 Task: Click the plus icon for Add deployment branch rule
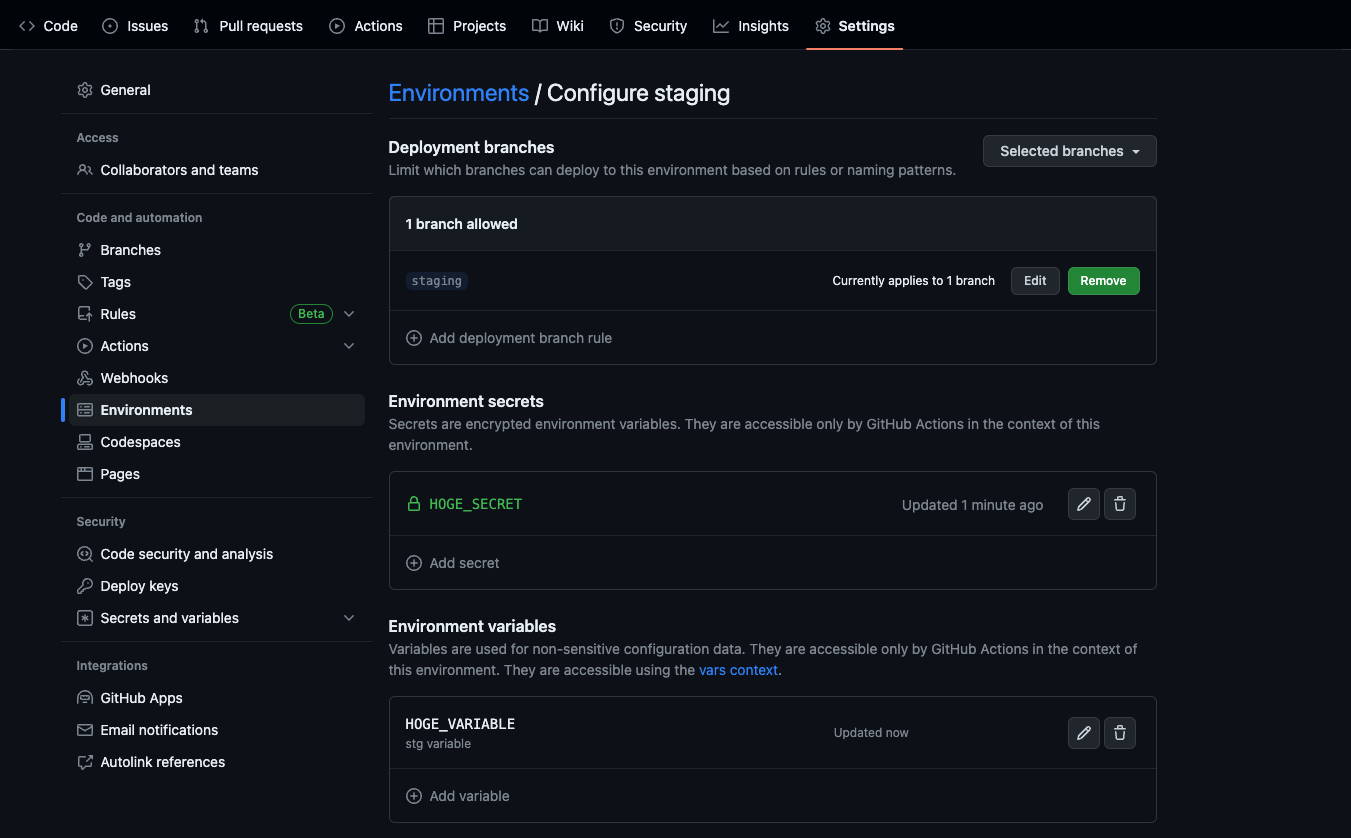coord(414,337)
